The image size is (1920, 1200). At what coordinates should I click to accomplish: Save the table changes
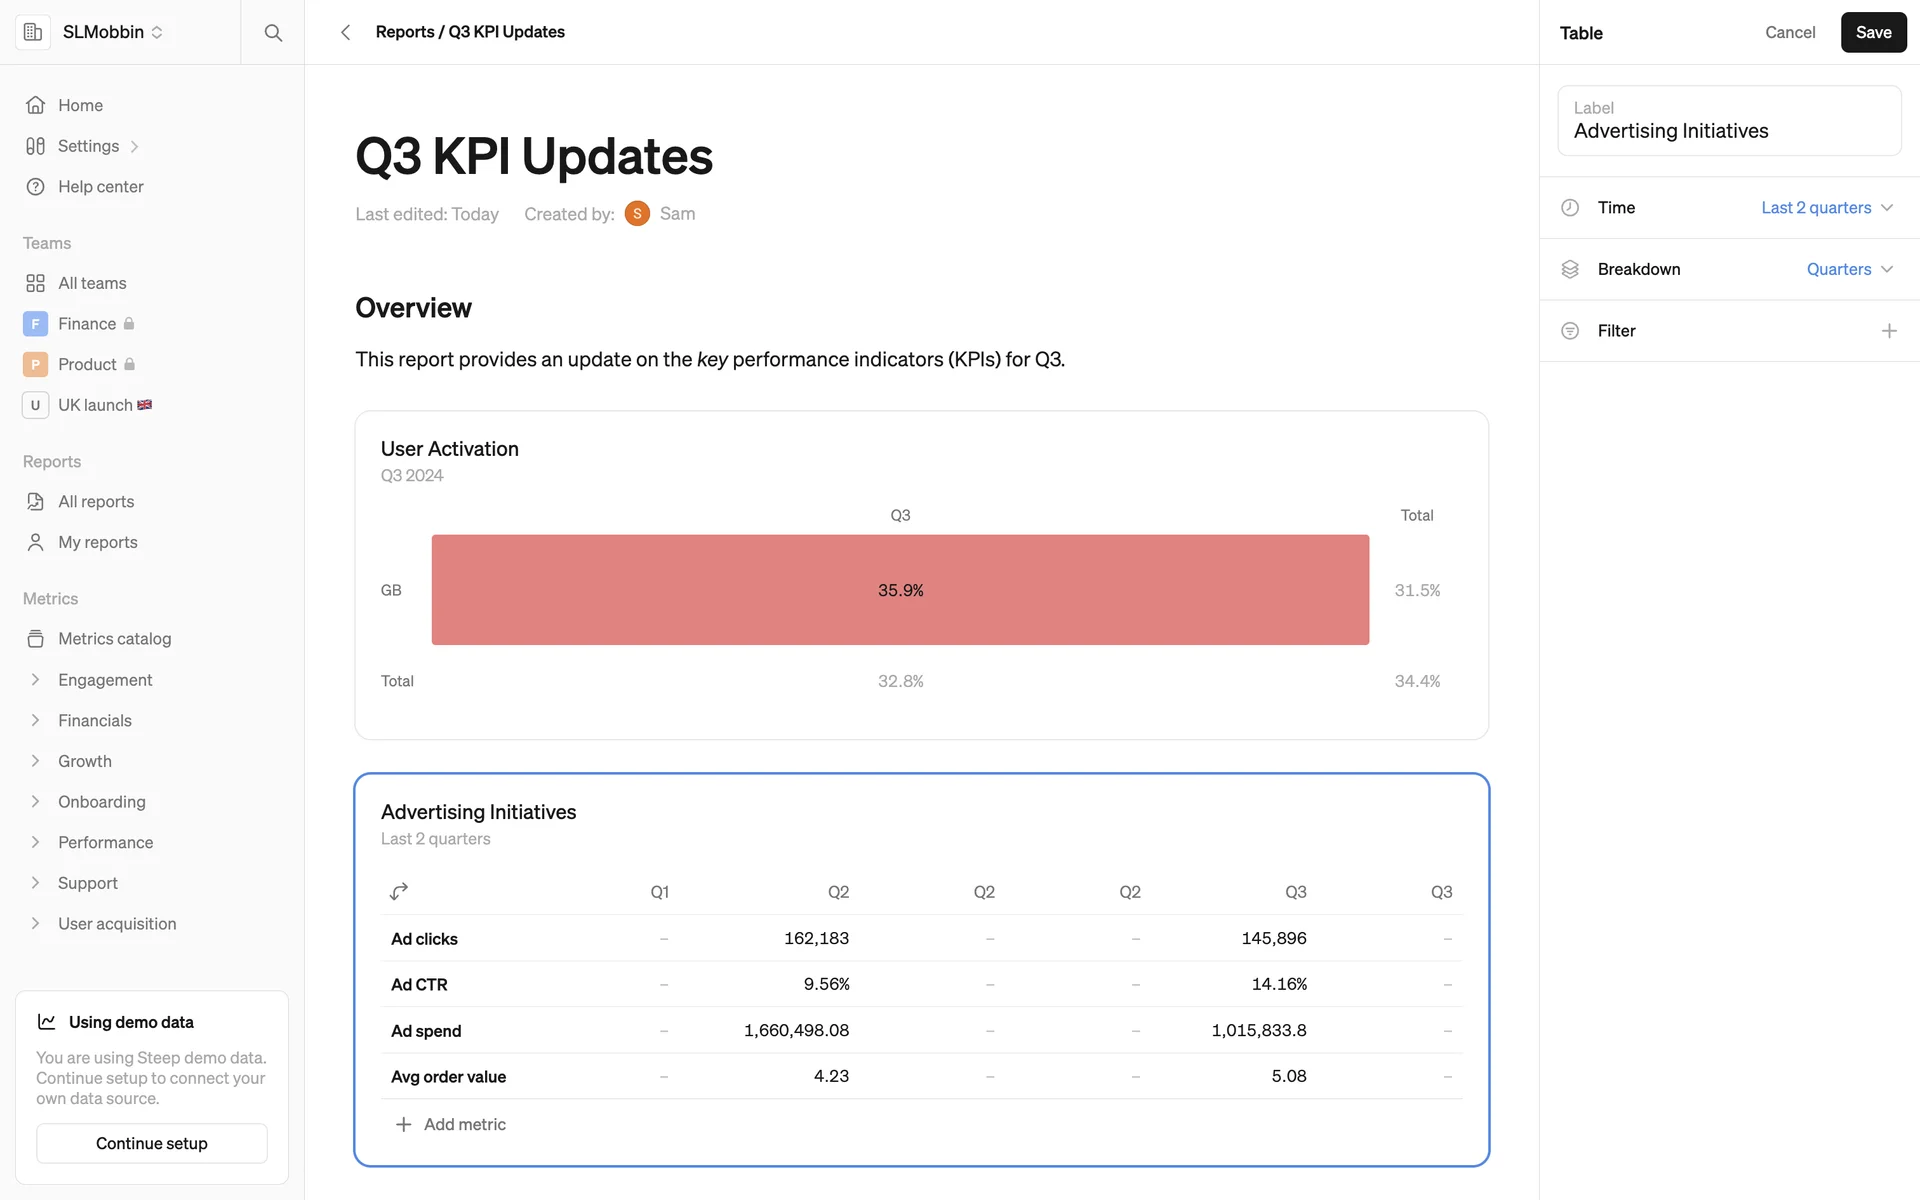1872,33
